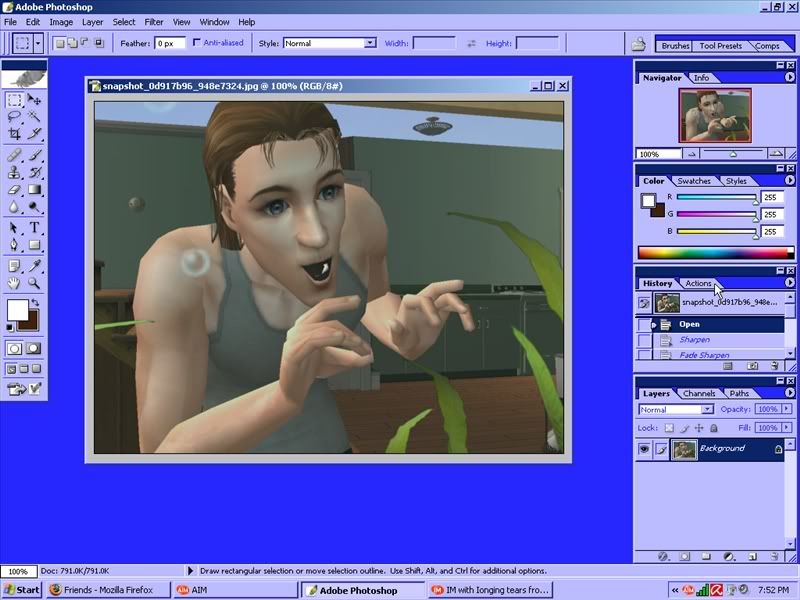Open the Layer menu
800x600 pixels.
[x=92, y=22]
